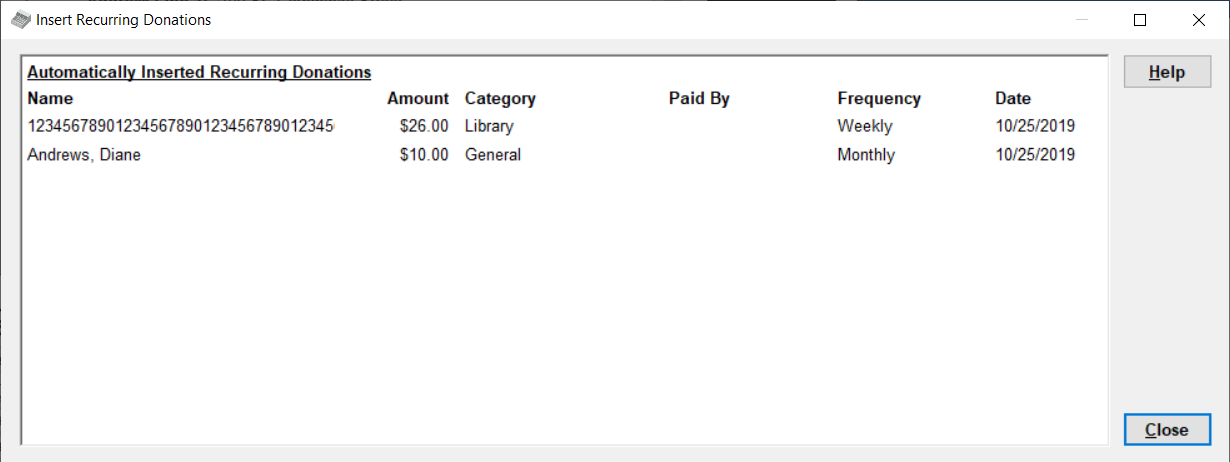The height and width of the screenshot is (462, 1230).
Task: Select the long numeric name row
Action: coord(180,127)
